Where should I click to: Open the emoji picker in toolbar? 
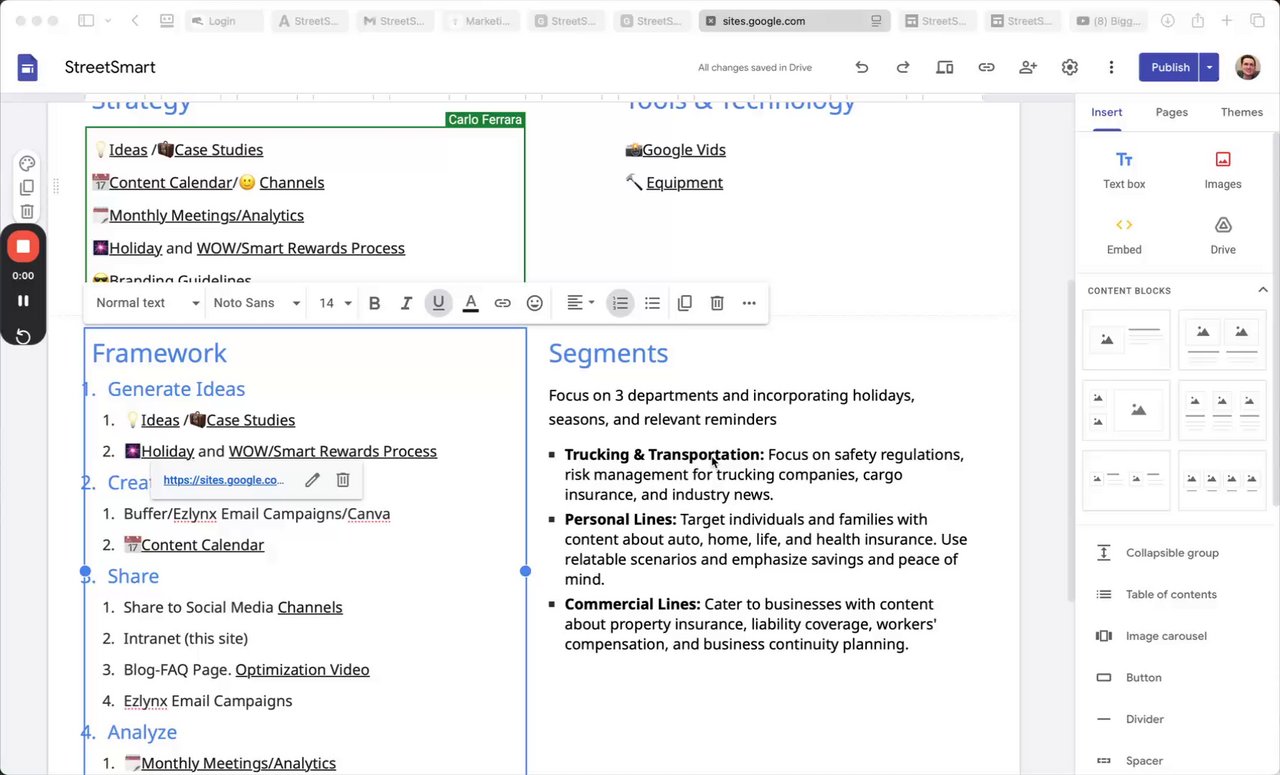pos(534,303)
